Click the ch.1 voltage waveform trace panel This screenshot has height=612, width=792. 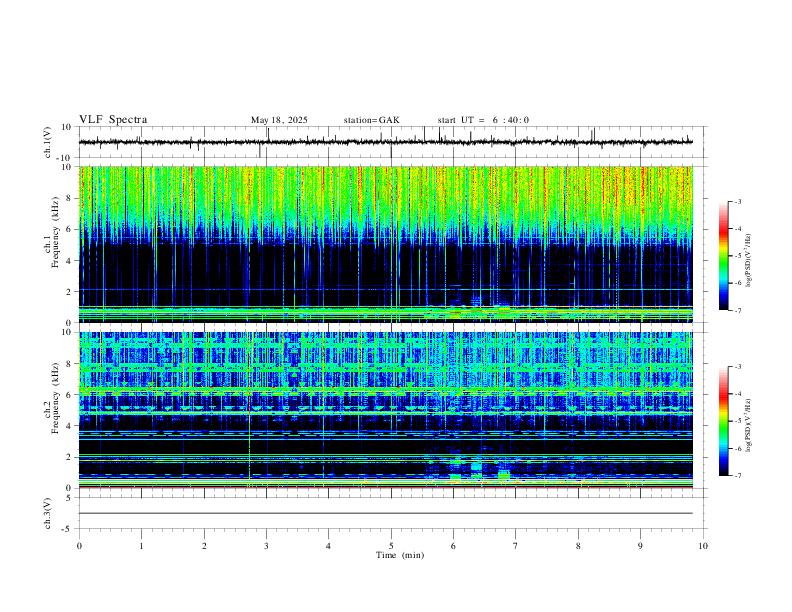tap(391, 142)
